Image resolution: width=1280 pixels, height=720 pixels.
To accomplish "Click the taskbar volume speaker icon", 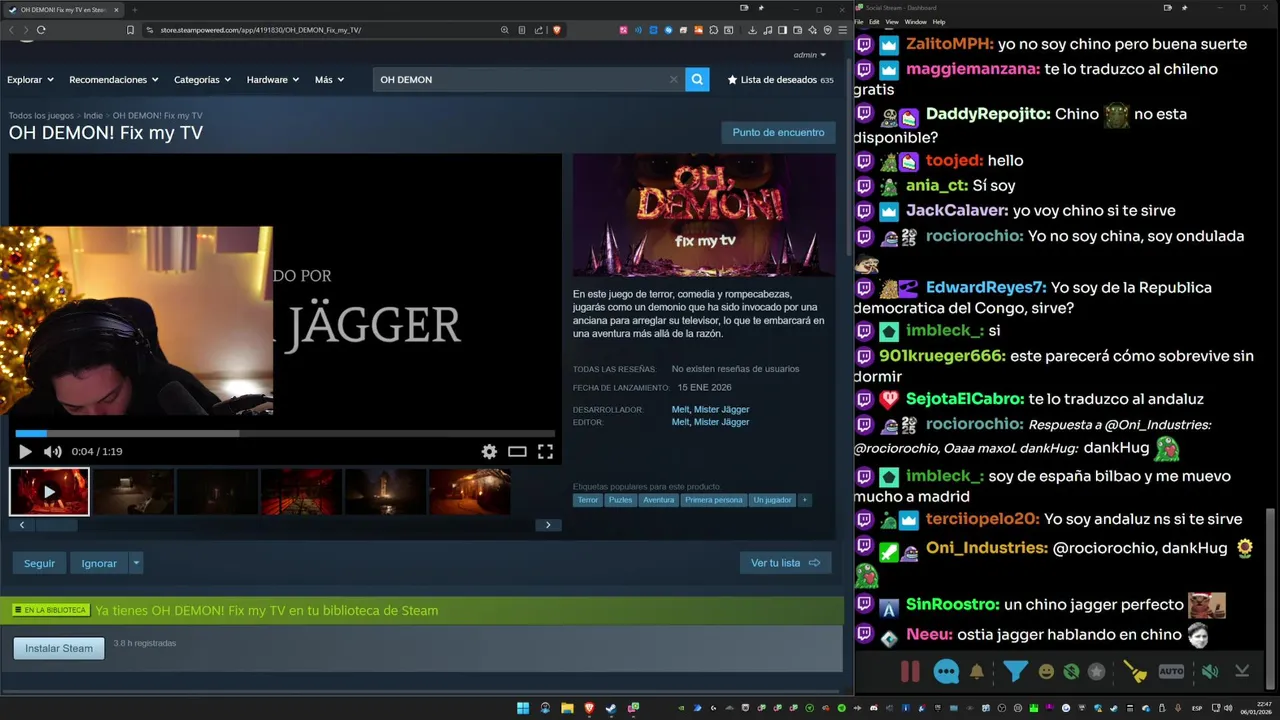I will coord(1228,708).
